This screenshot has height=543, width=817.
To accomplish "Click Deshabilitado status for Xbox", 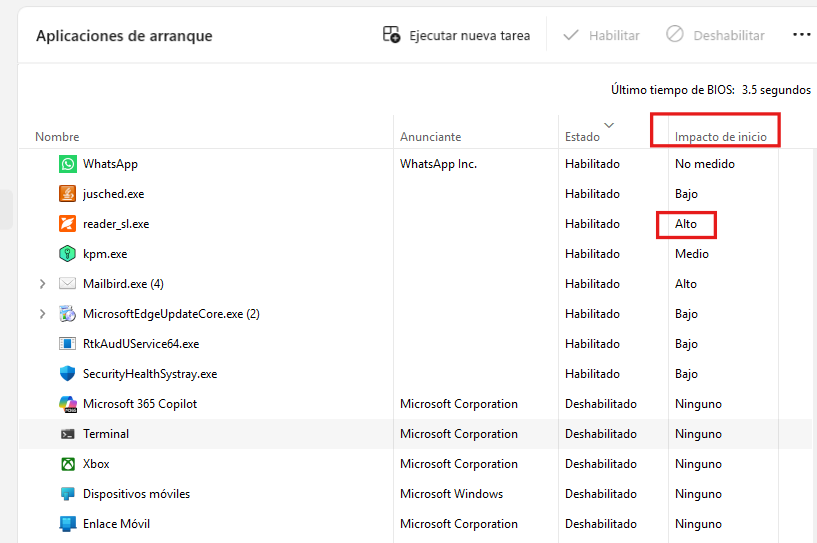I will [601, 464].
